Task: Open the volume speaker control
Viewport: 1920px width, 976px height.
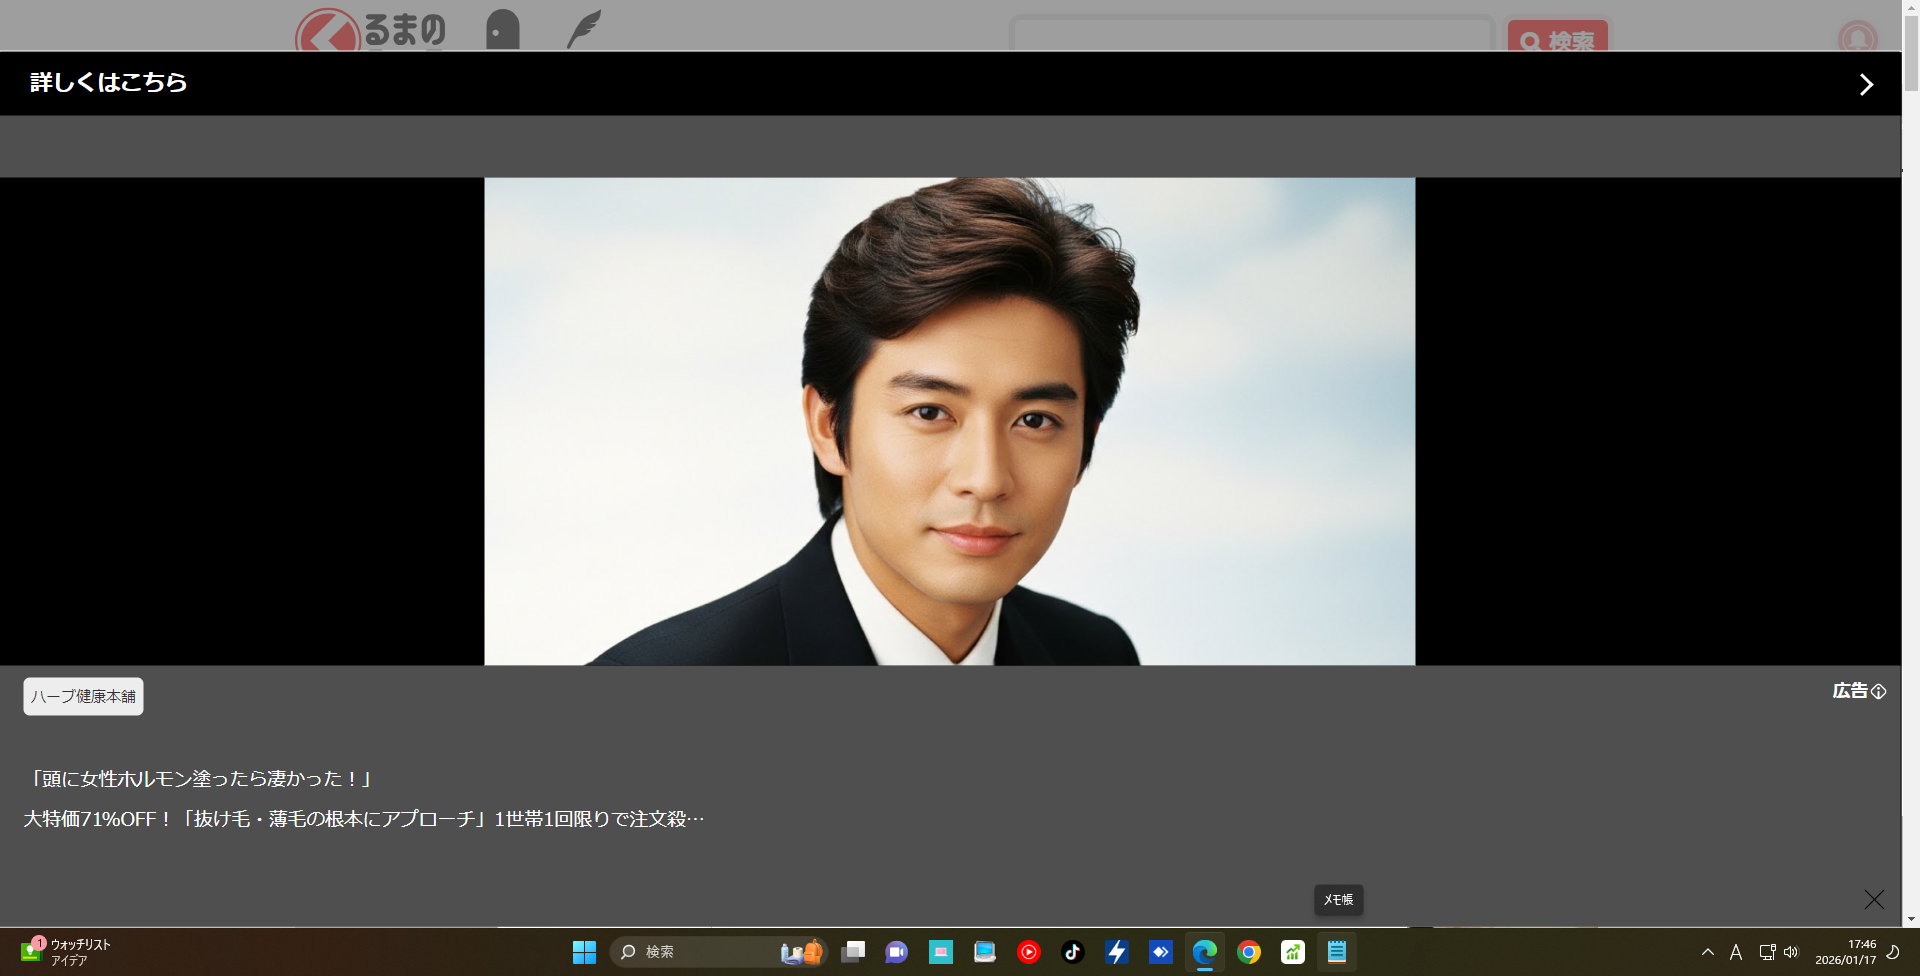Action: 1791,952
